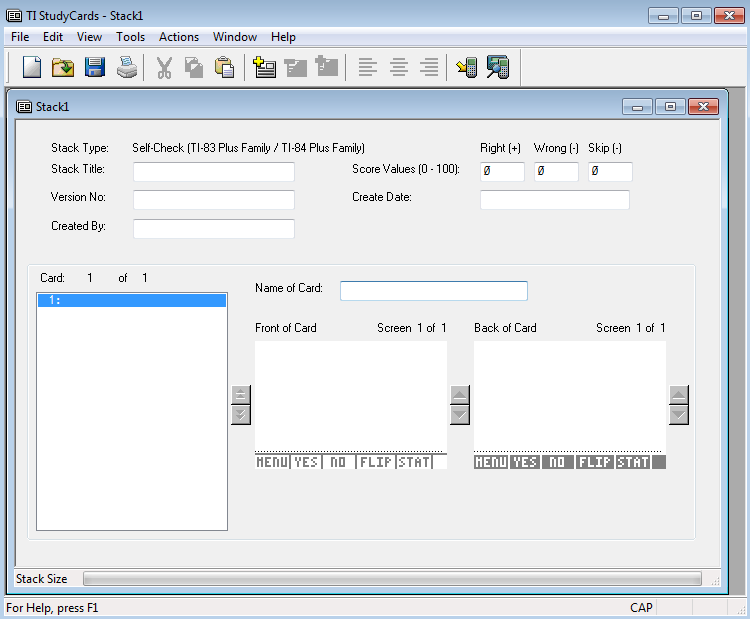Go to previous Back of Card screen
This screenshot has width=750, height=619.
click(x=679, y=395)
